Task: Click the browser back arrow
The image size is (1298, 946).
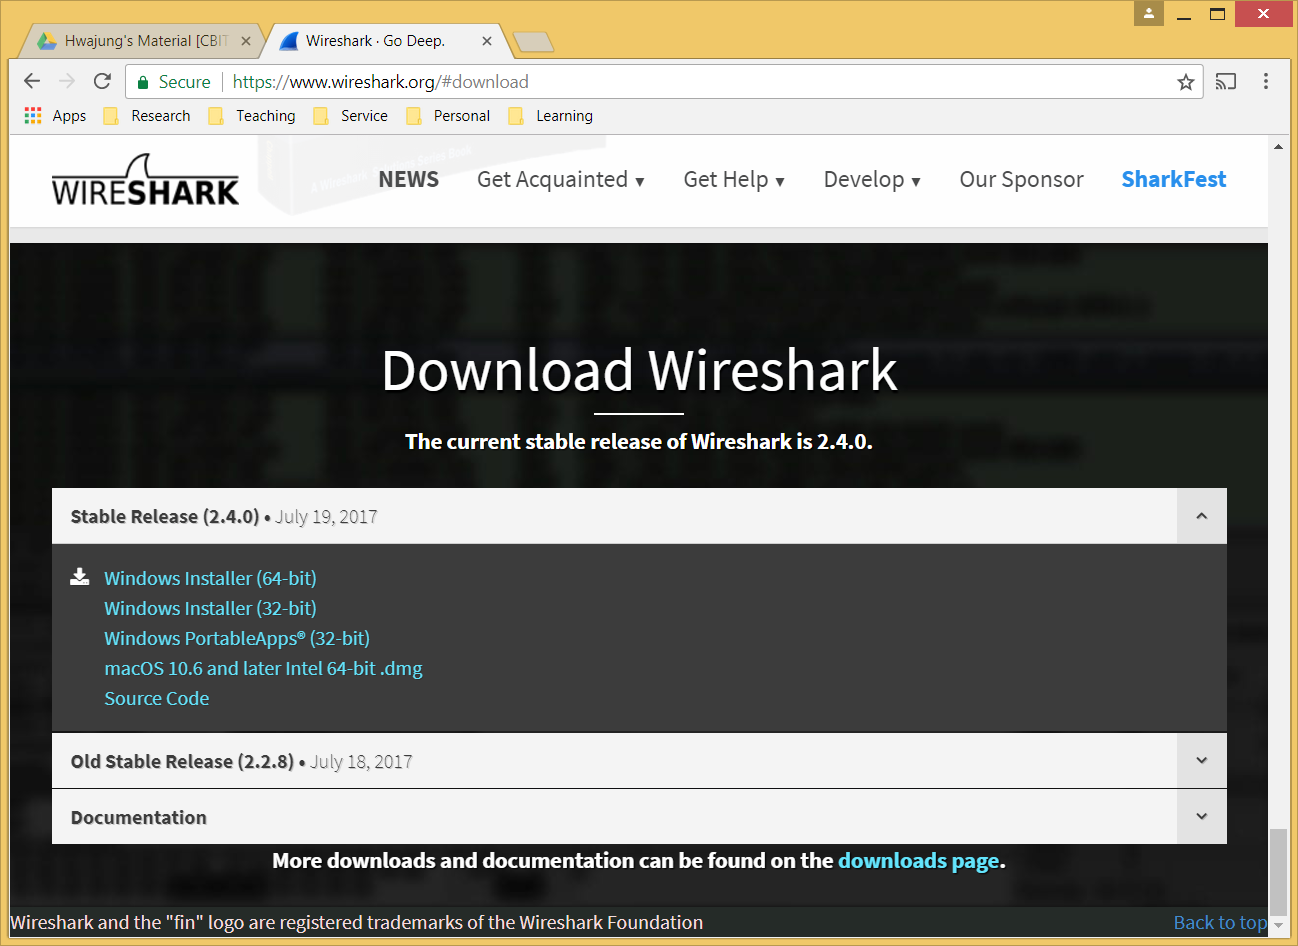Action: 32,81
